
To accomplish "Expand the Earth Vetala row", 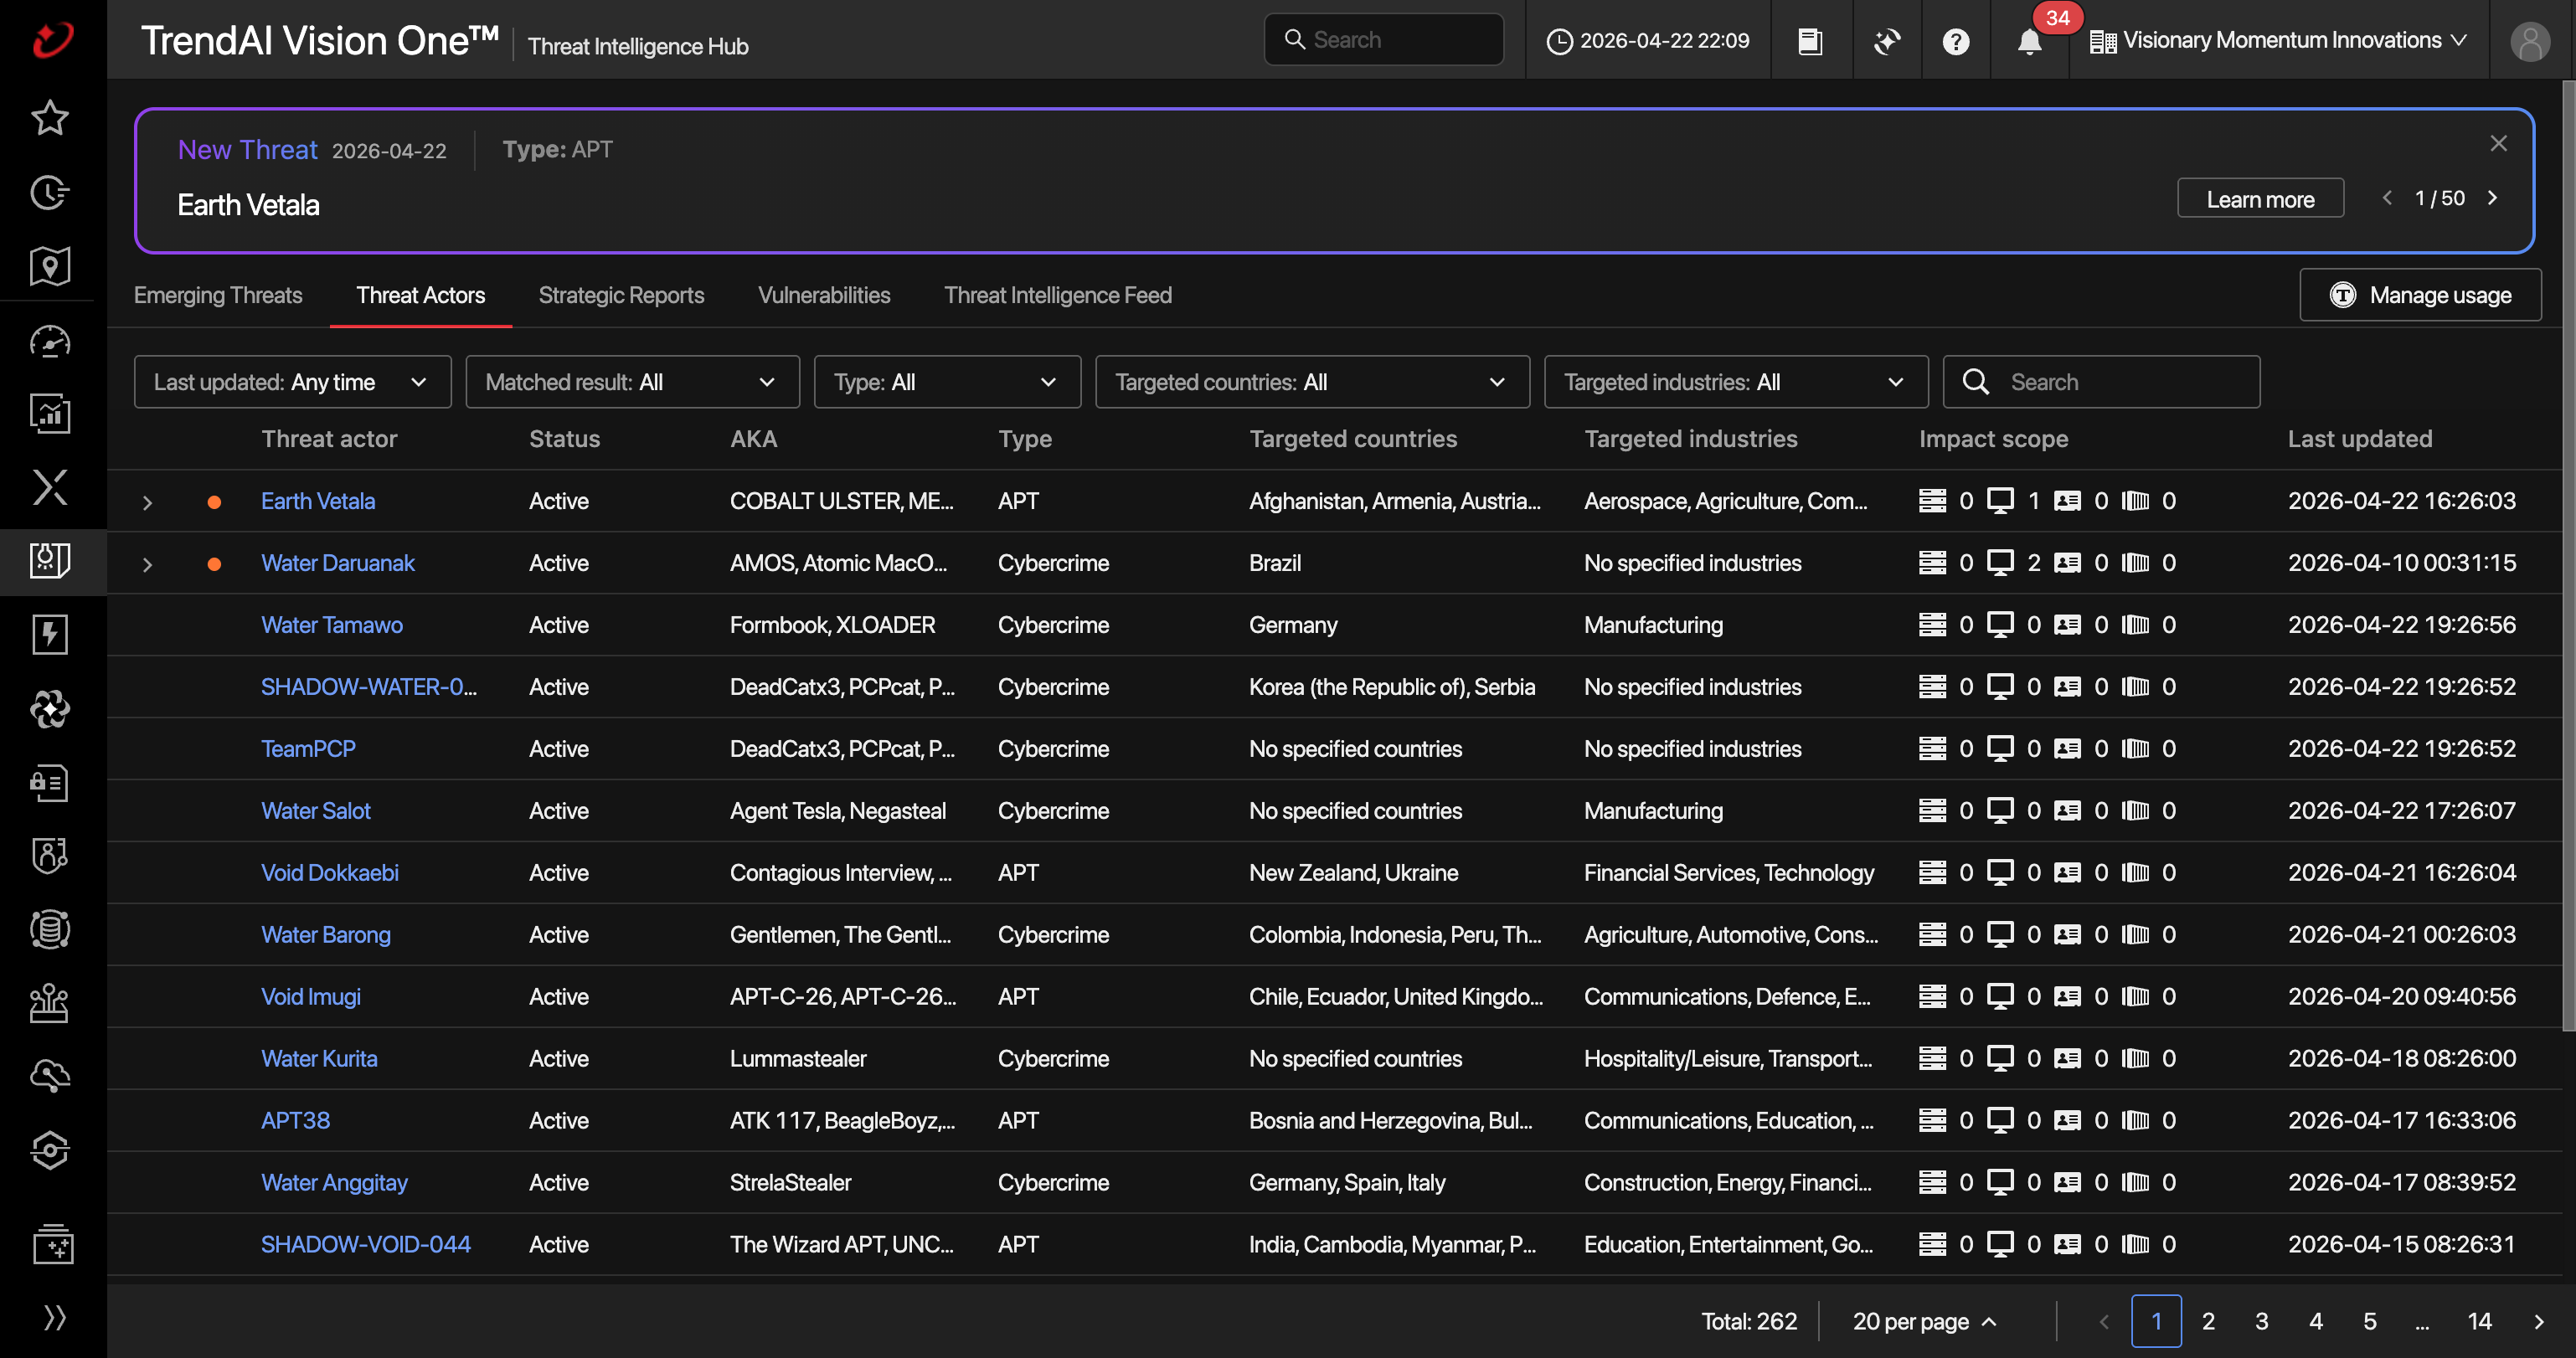I will (147, 502).
